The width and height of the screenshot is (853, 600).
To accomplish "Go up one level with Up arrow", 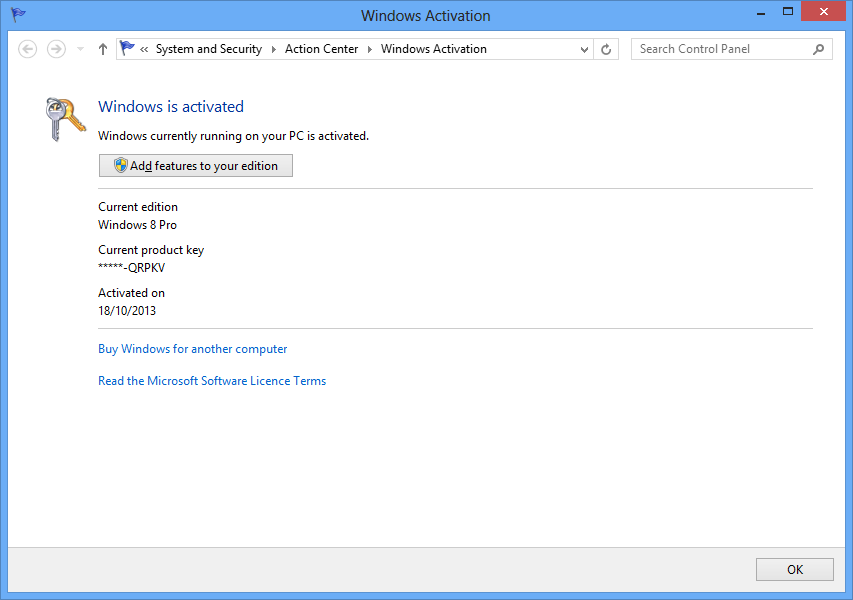I will tap(103, 49).
